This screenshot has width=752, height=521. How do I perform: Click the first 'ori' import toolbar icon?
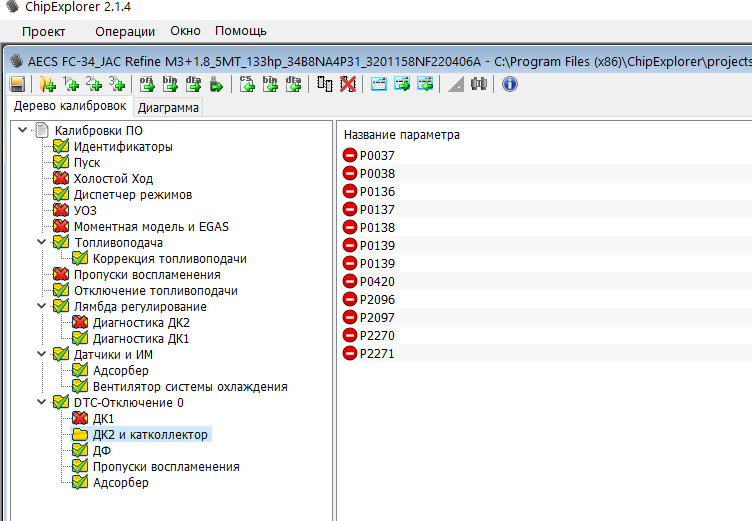[147, 84]
